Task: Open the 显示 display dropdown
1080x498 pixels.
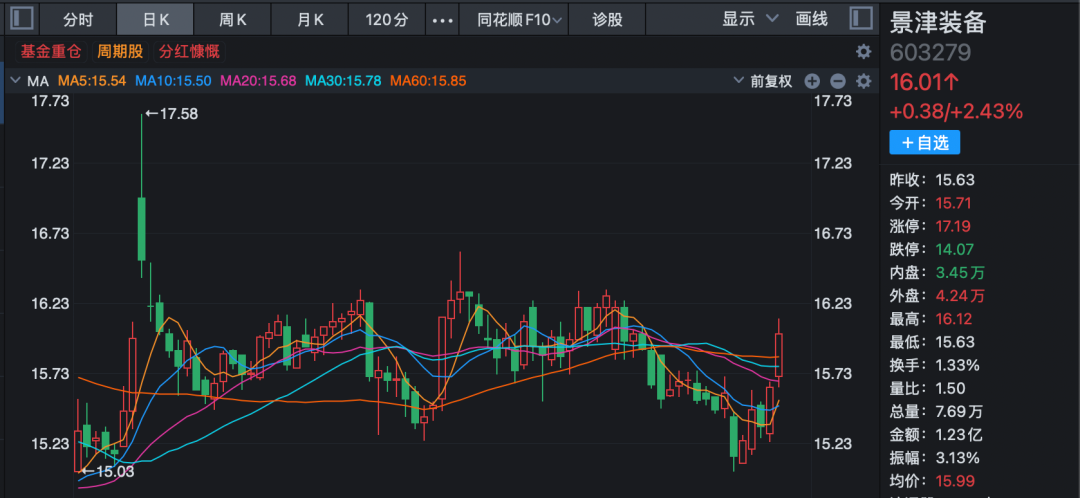Action: pyautogui.click(x=749, y=18)
